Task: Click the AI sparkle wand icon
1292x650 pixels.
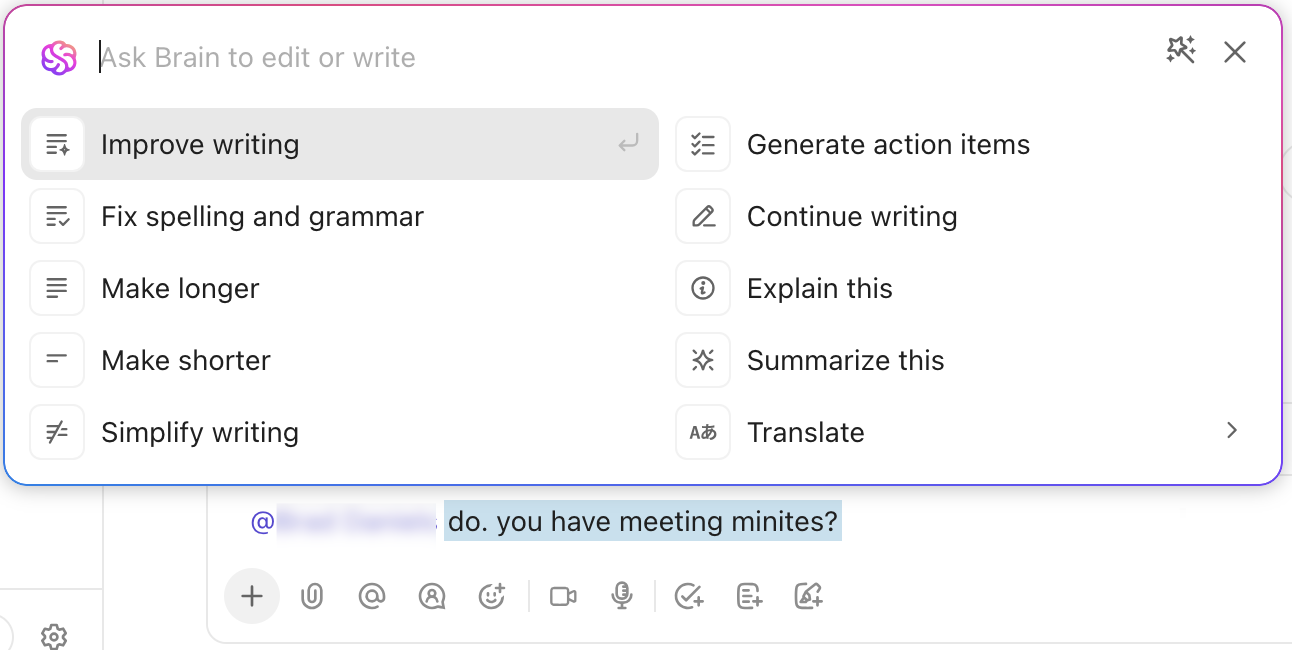Action: point(1181,51)
